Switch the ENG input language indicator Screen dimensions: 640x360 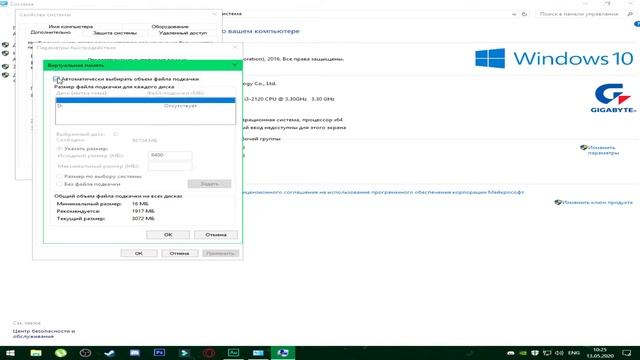574,353
